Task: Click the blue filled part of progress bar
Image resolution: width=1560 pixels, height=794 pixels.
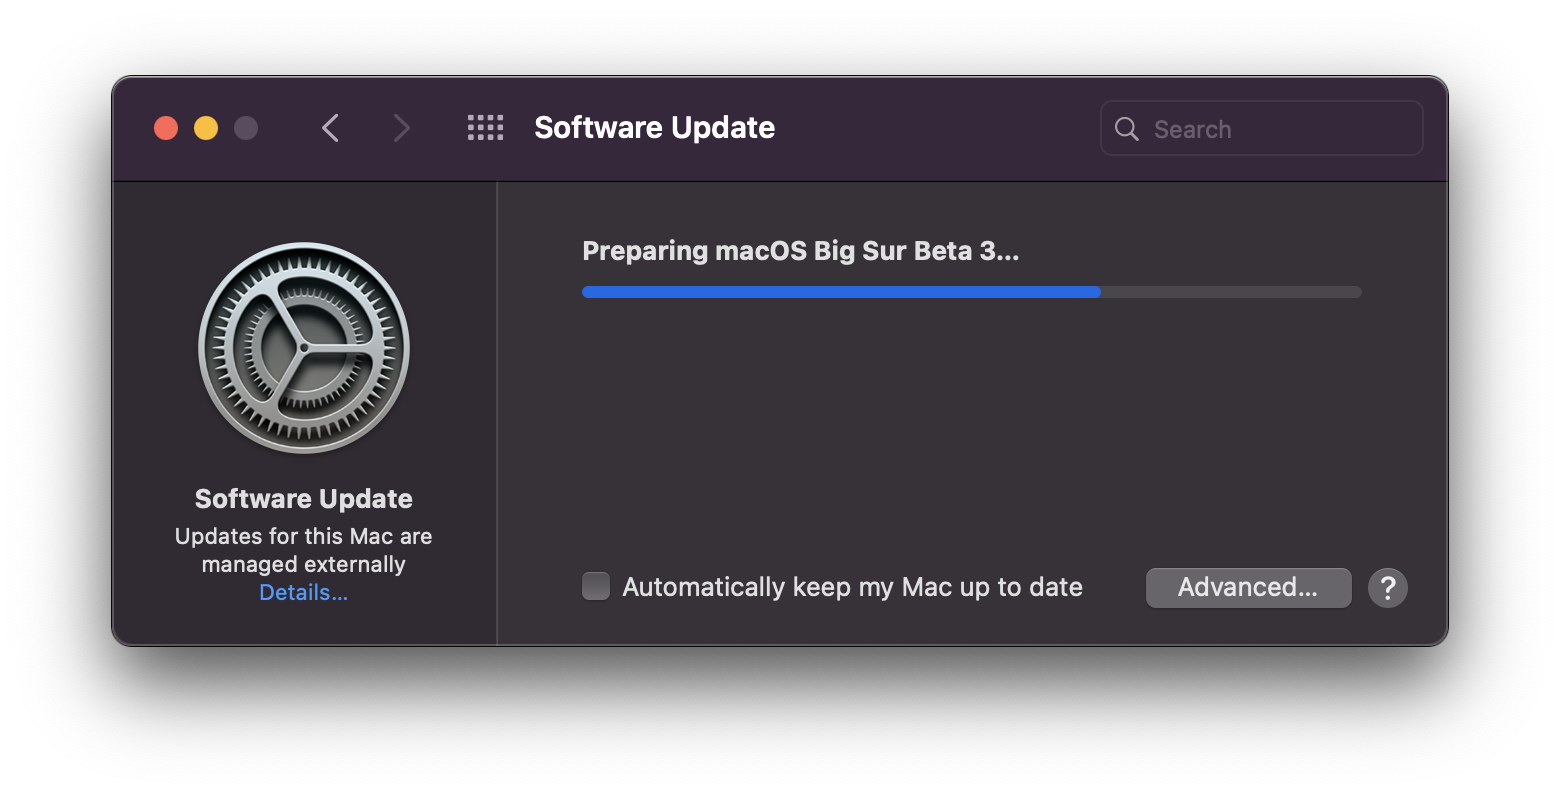Action: [x=840, y=292]
